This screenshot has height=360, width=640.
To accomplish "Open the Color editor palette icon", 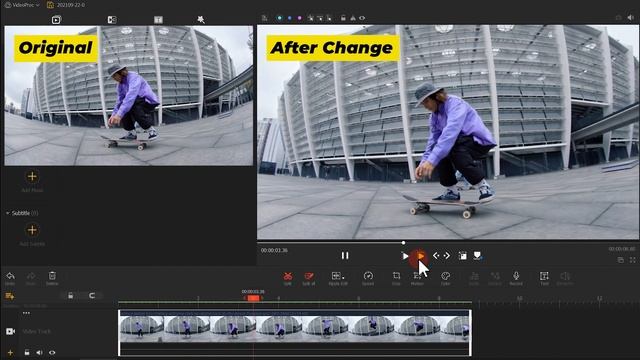I will coord(445,276).
